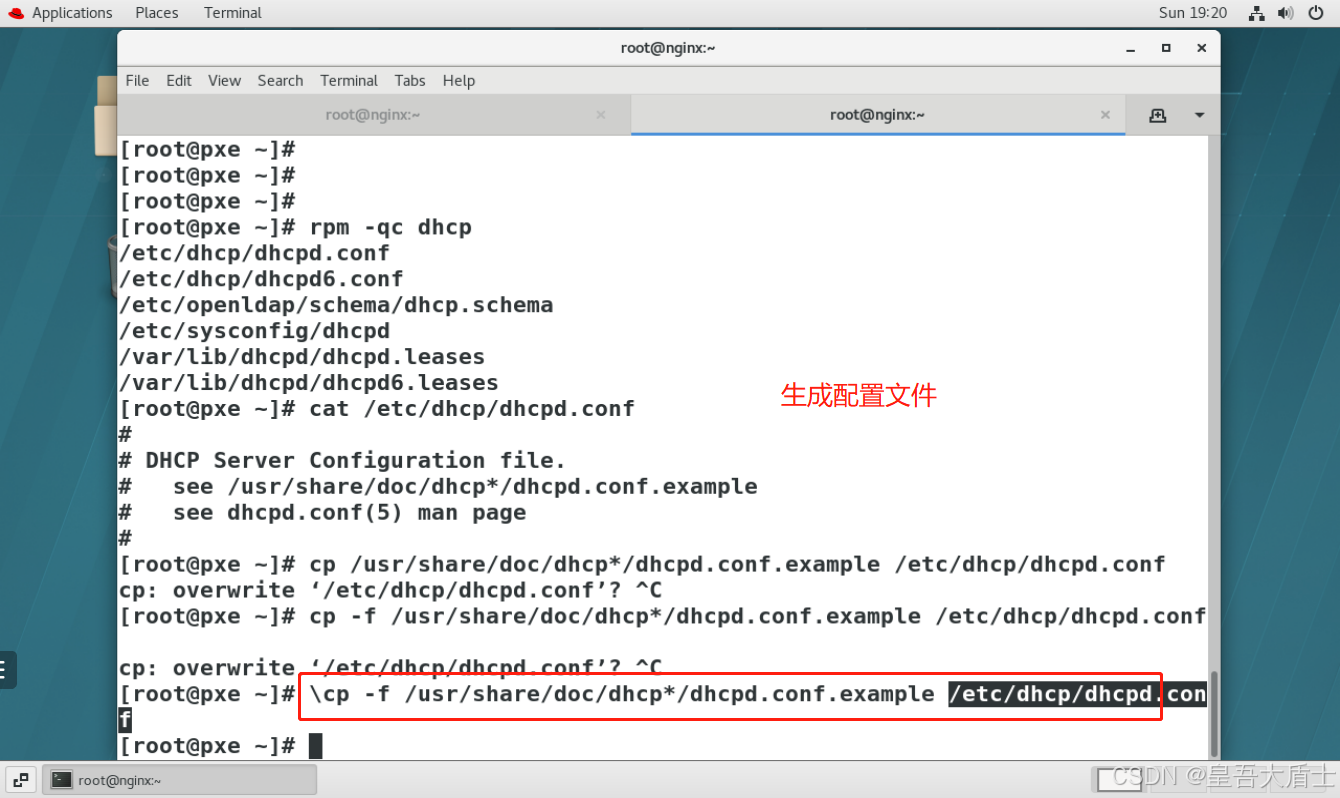Click 'see dhcpd.conf(5) man page' line

(x=349, y=513)
